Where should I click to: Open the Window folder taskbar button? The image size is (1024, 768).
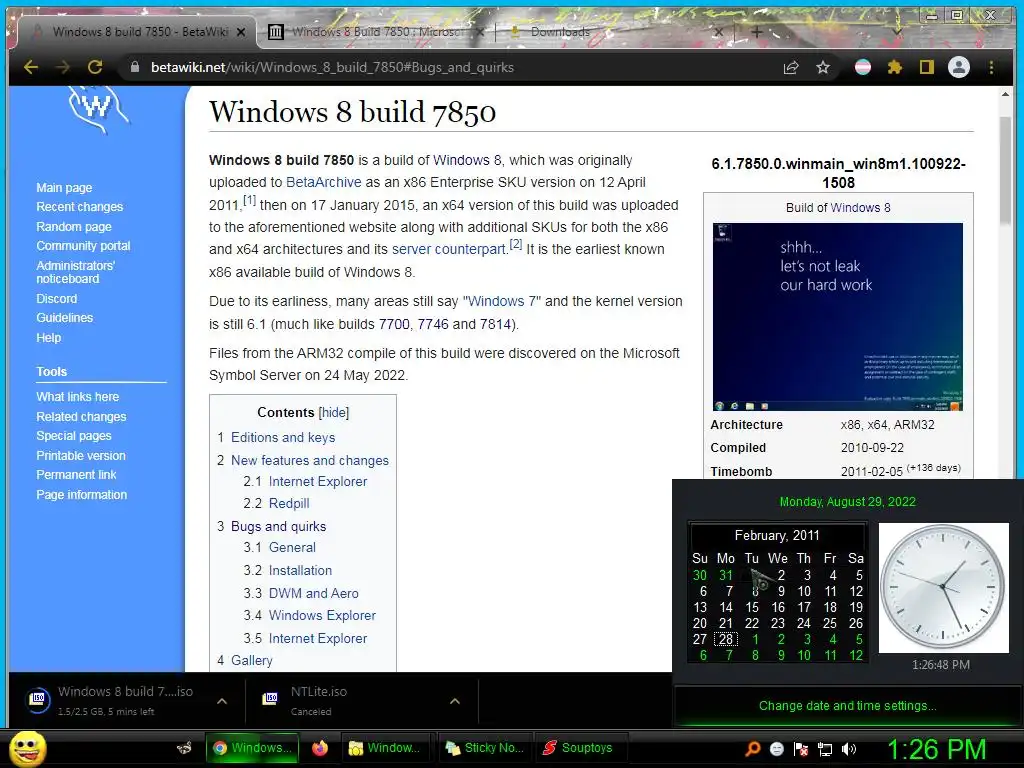click(x=386, y=748)
